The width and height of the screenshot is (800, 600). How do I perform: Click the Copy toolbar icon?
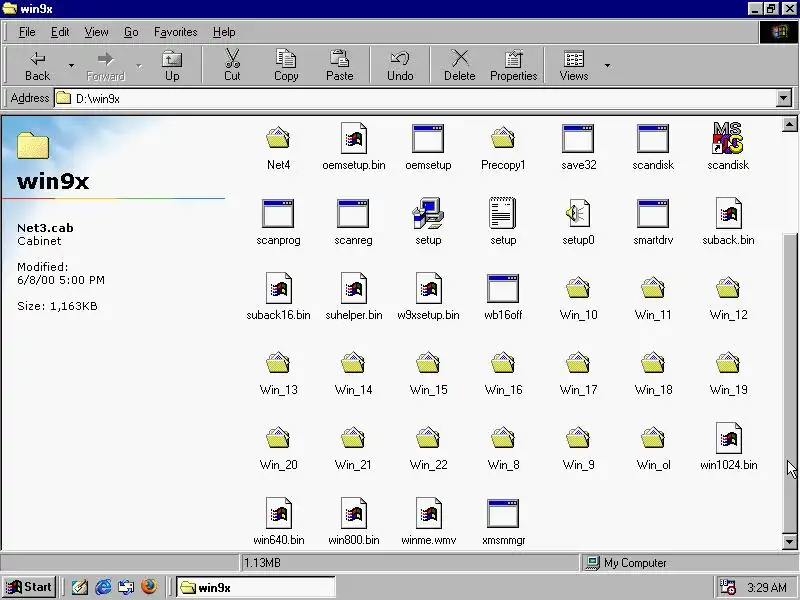tap(286, 59)
